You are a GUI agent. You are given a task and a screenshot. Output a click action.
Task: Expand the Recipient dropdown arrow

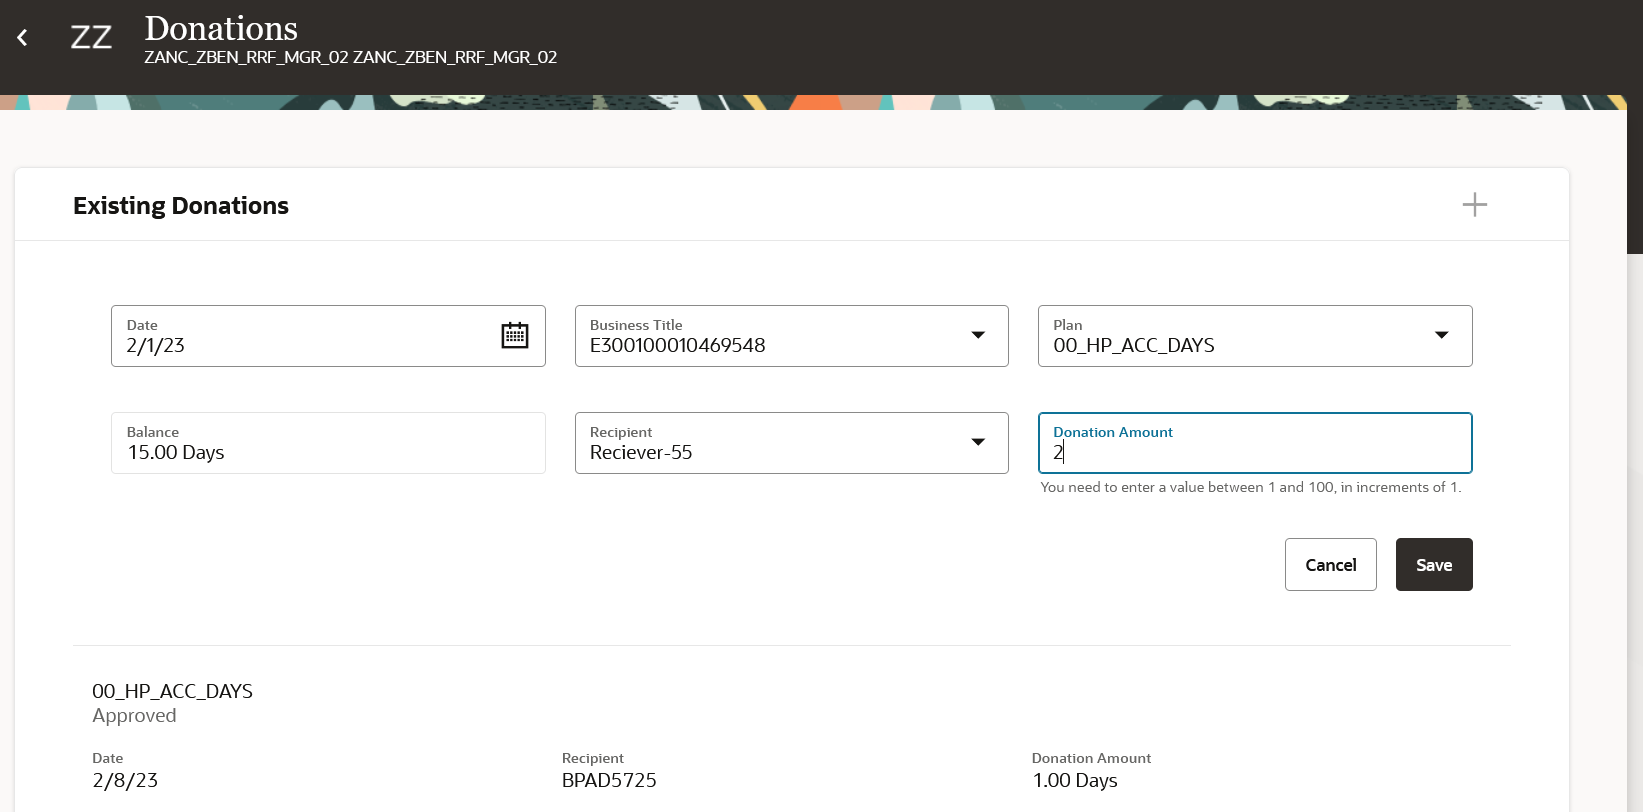(x=978, y=443)
